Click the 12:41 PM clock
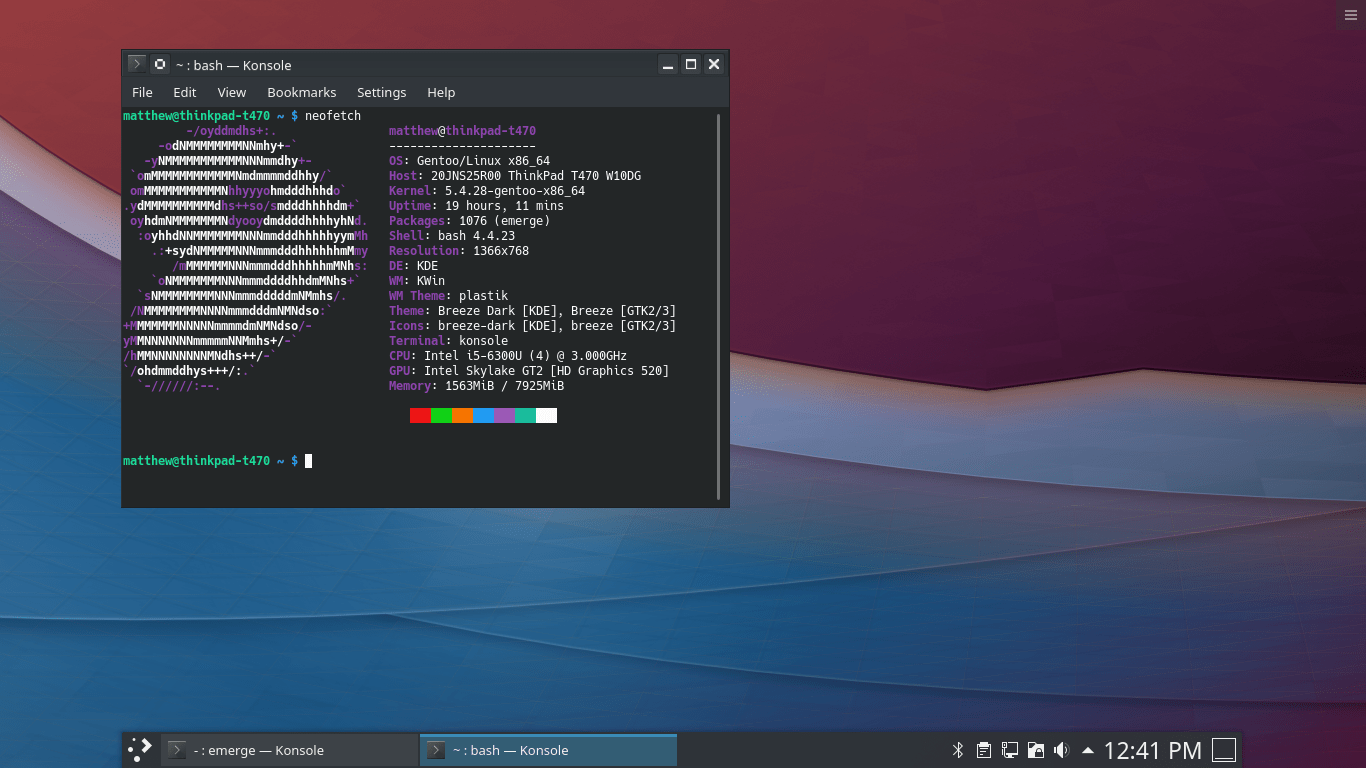 1152,750
